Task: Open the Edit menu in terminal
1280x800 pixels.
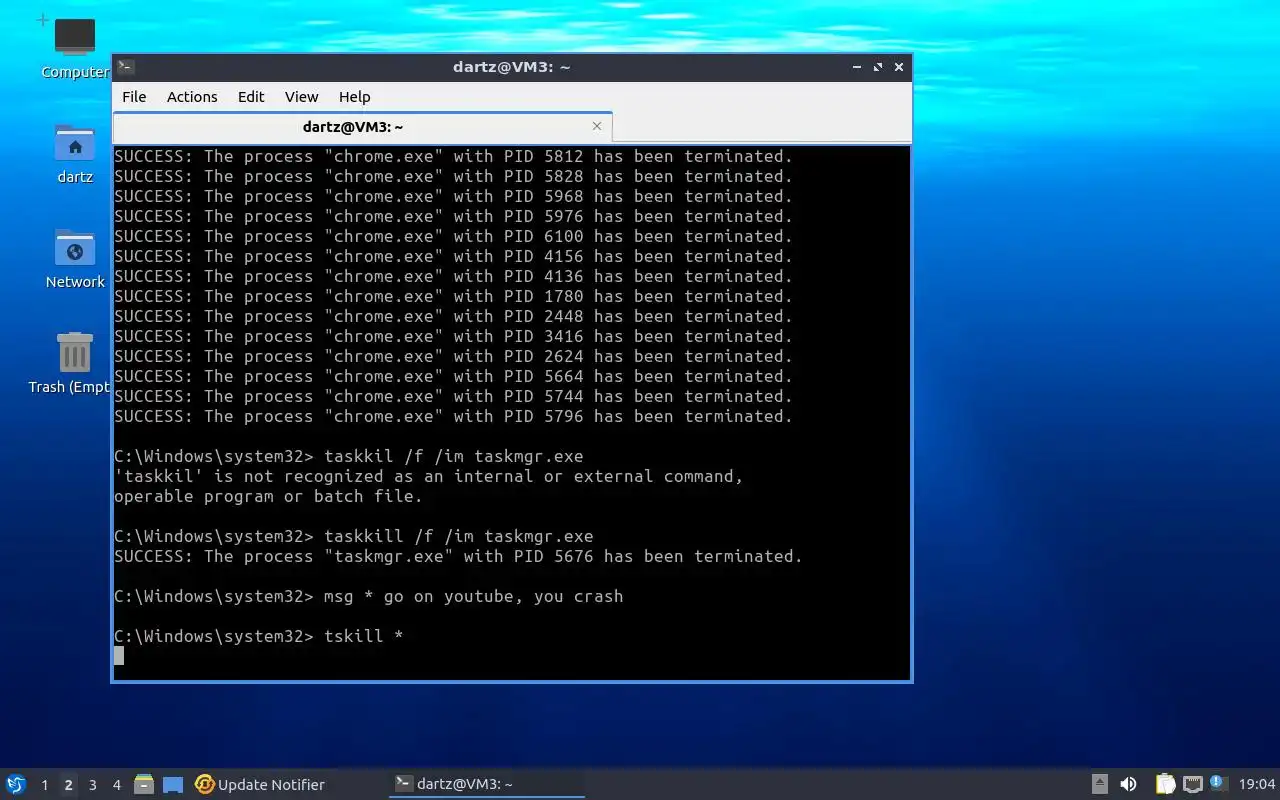Action: [x=251, y=97]
